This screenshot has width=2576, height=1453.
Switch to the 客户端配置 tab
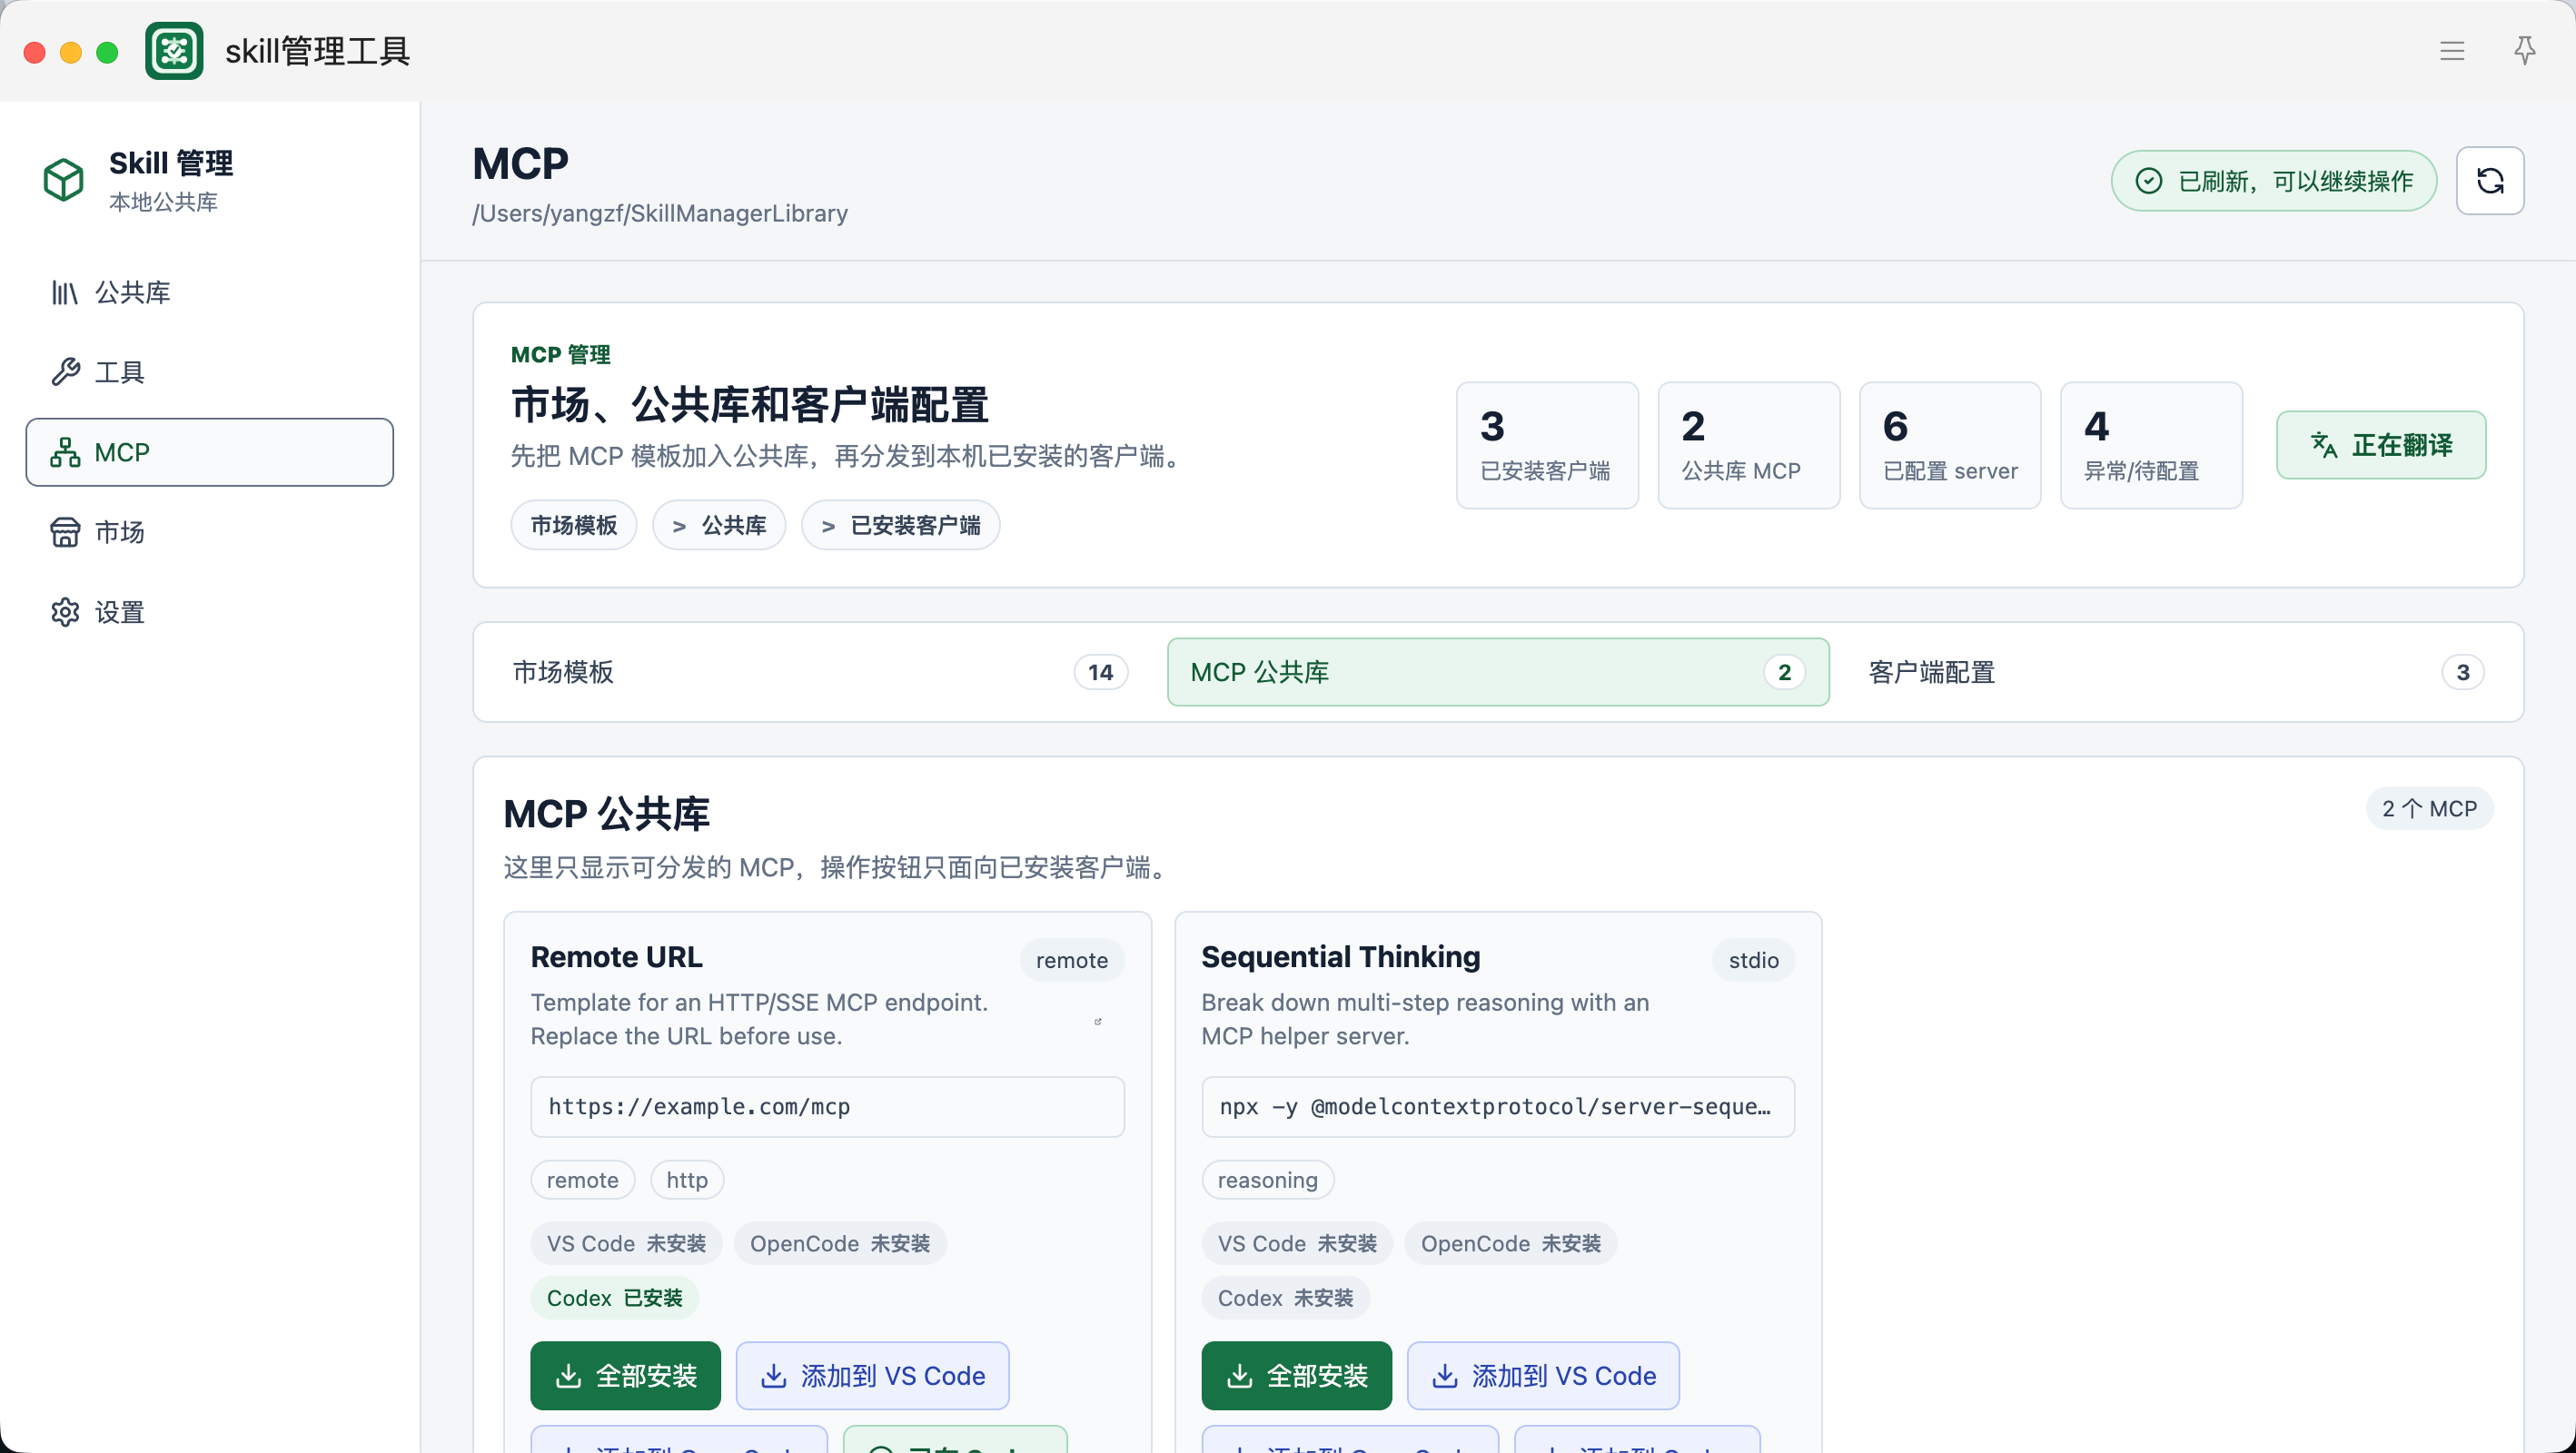2176,672
